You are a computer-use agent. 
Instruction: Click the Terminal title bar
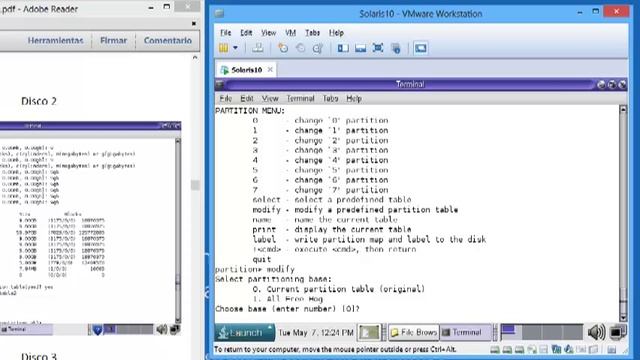[410, 84]
